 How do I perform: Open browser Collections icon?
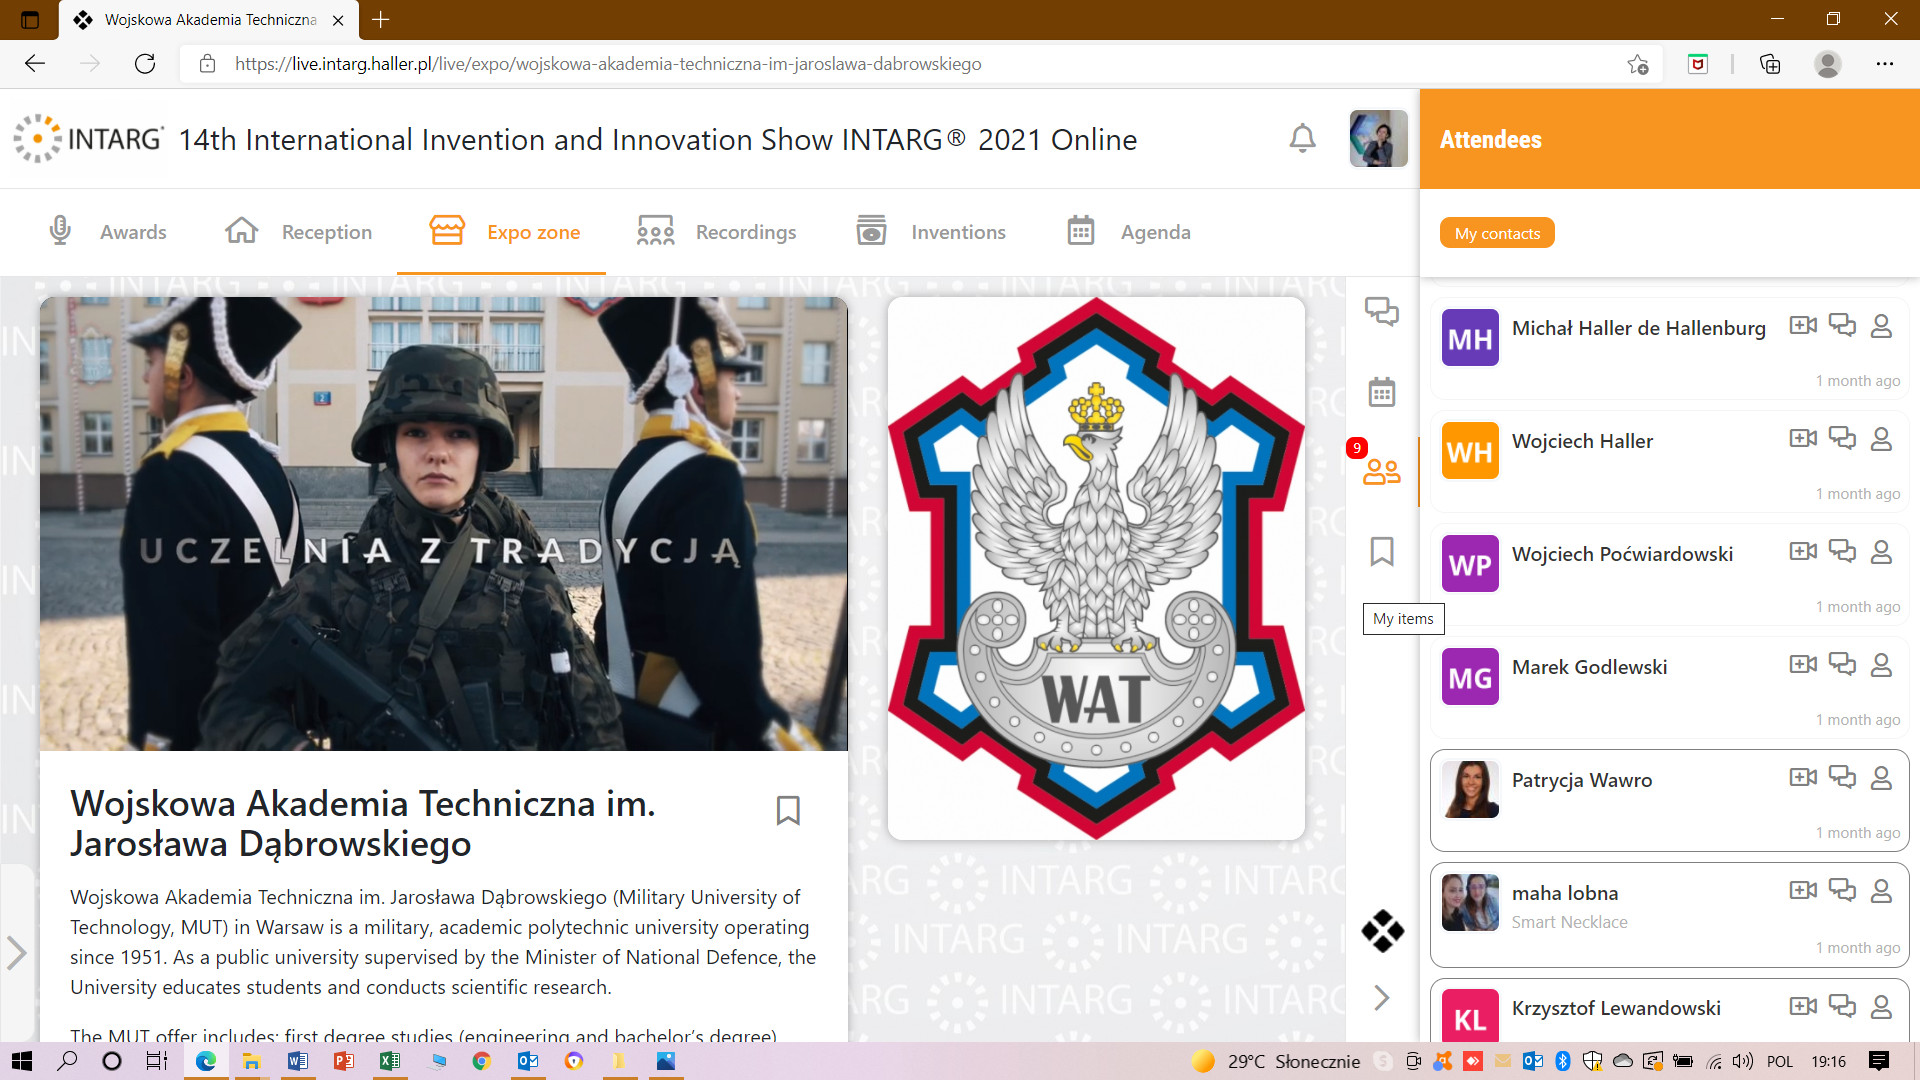click(1770, 64)
